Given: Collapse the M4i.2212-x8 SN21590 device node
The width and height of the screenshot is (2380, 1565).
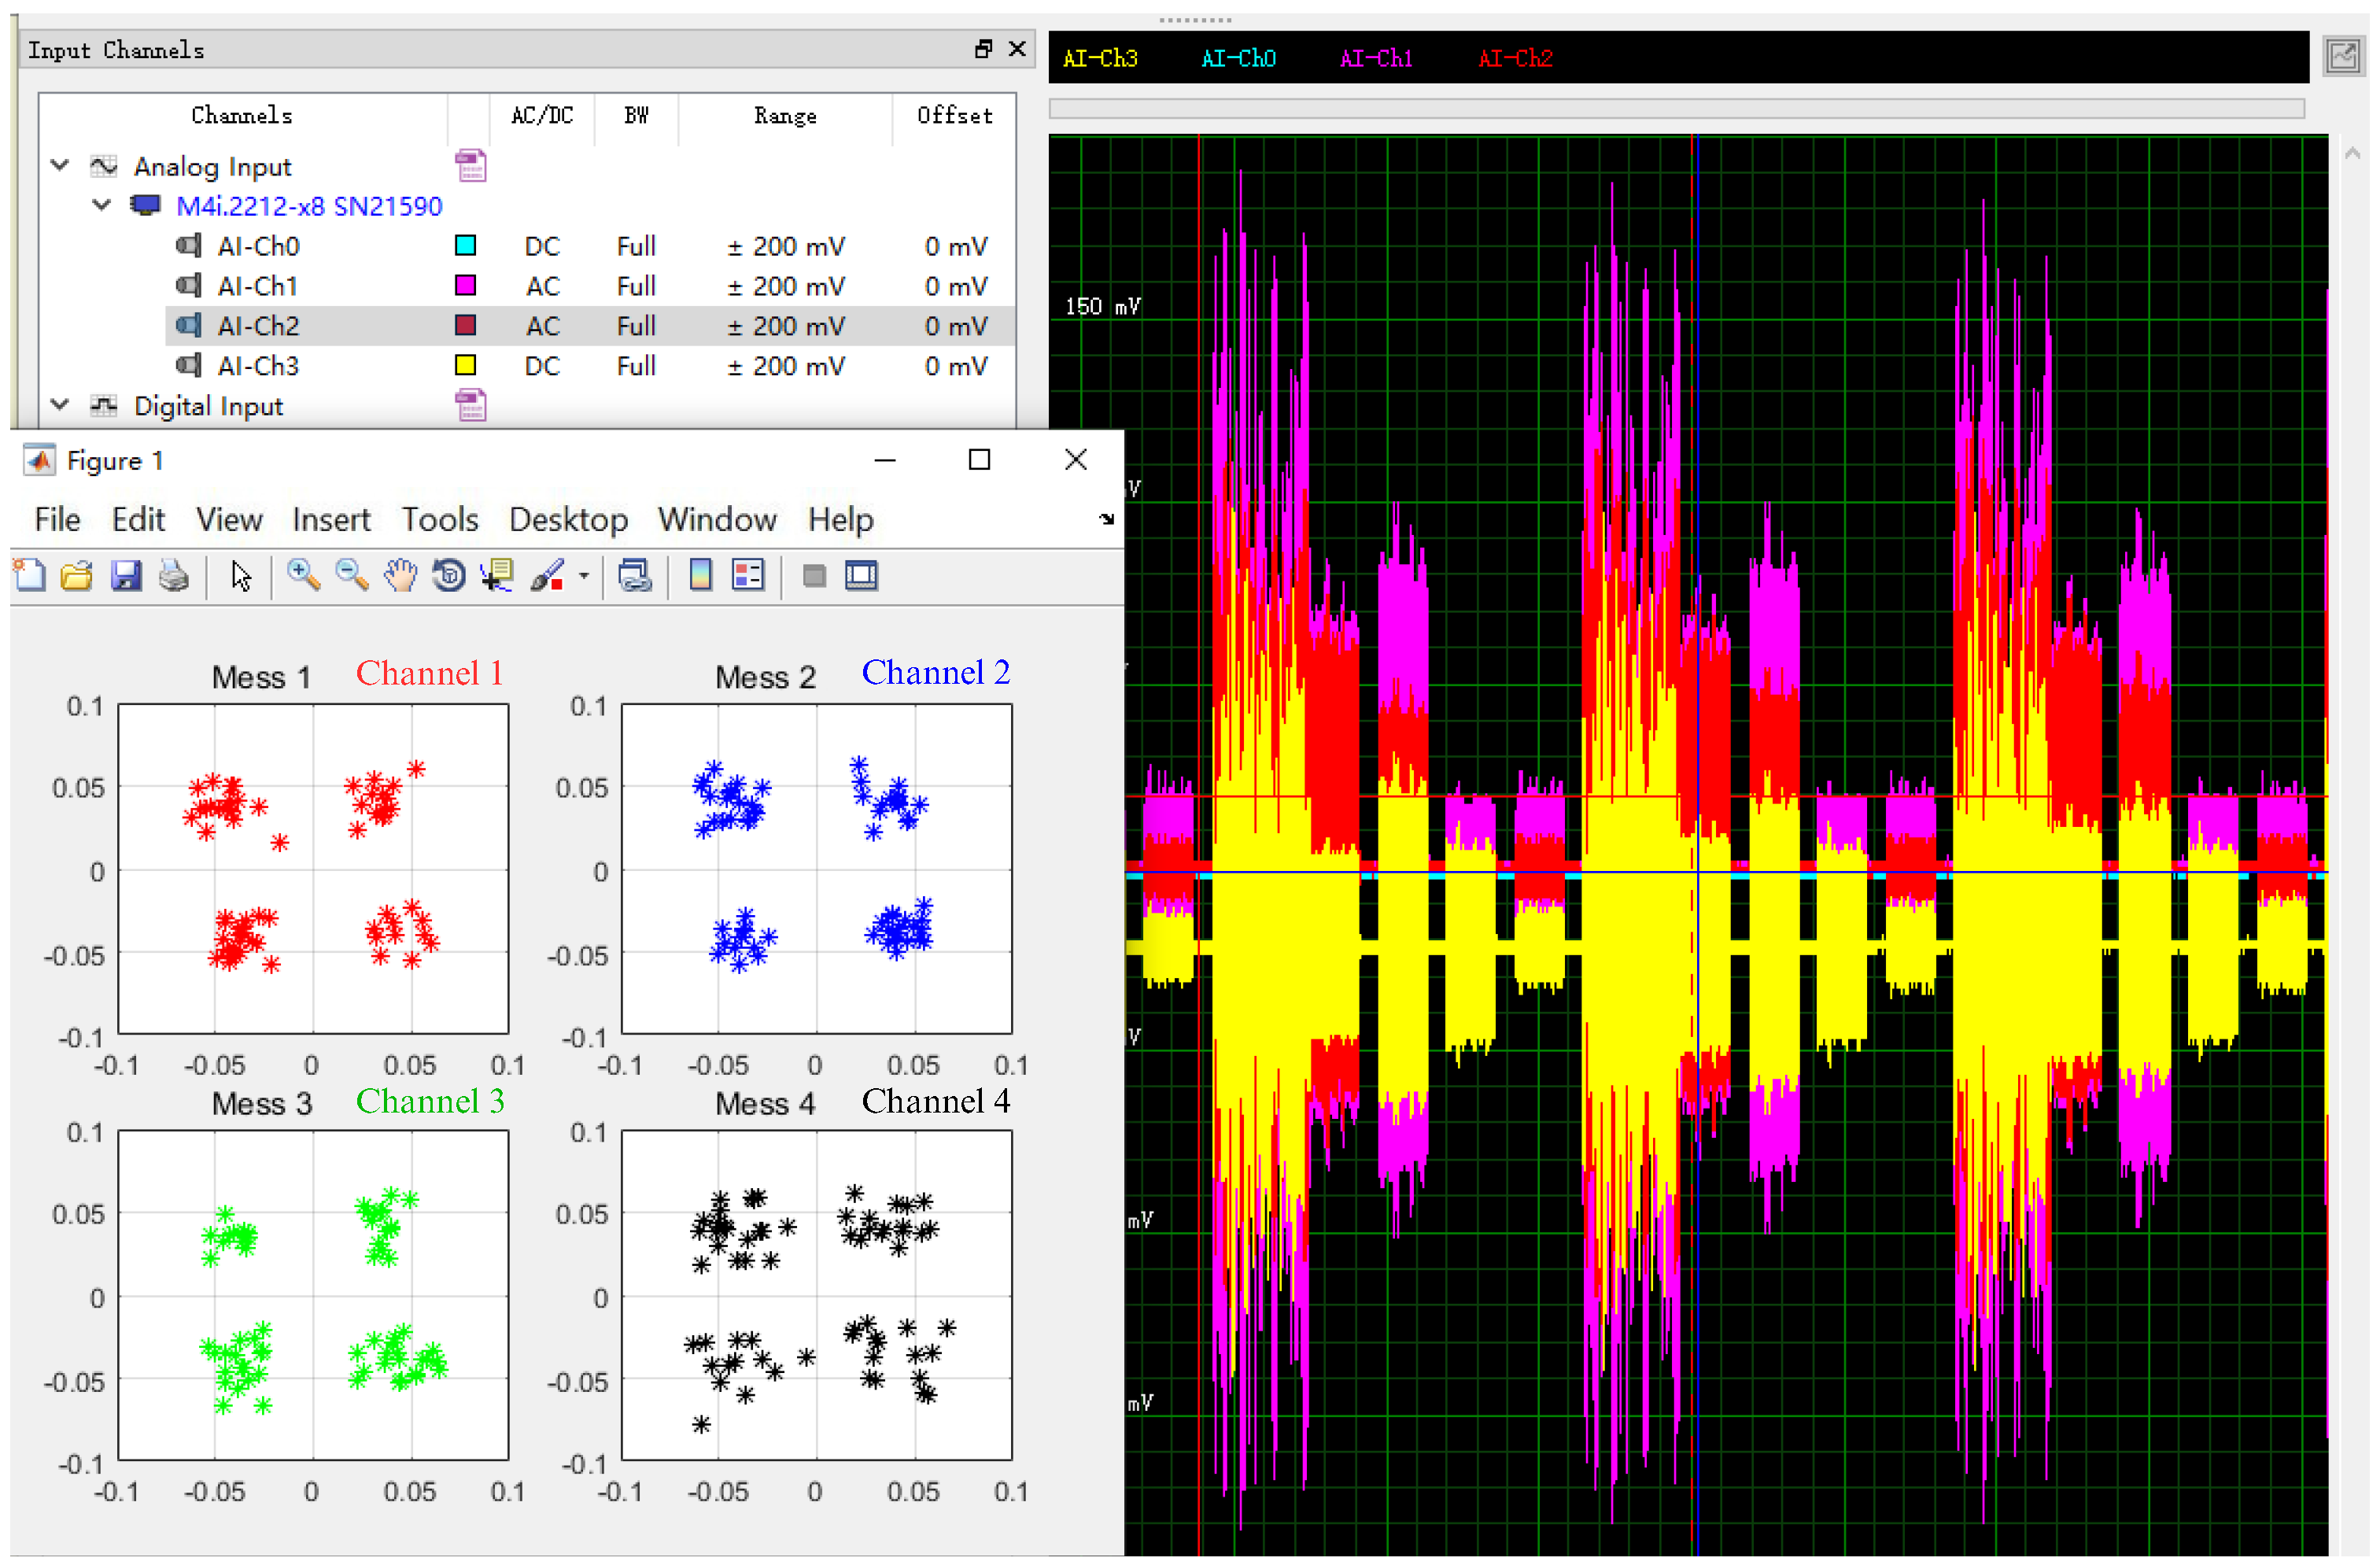Looking at the screenshot, I should click(101, 206).
